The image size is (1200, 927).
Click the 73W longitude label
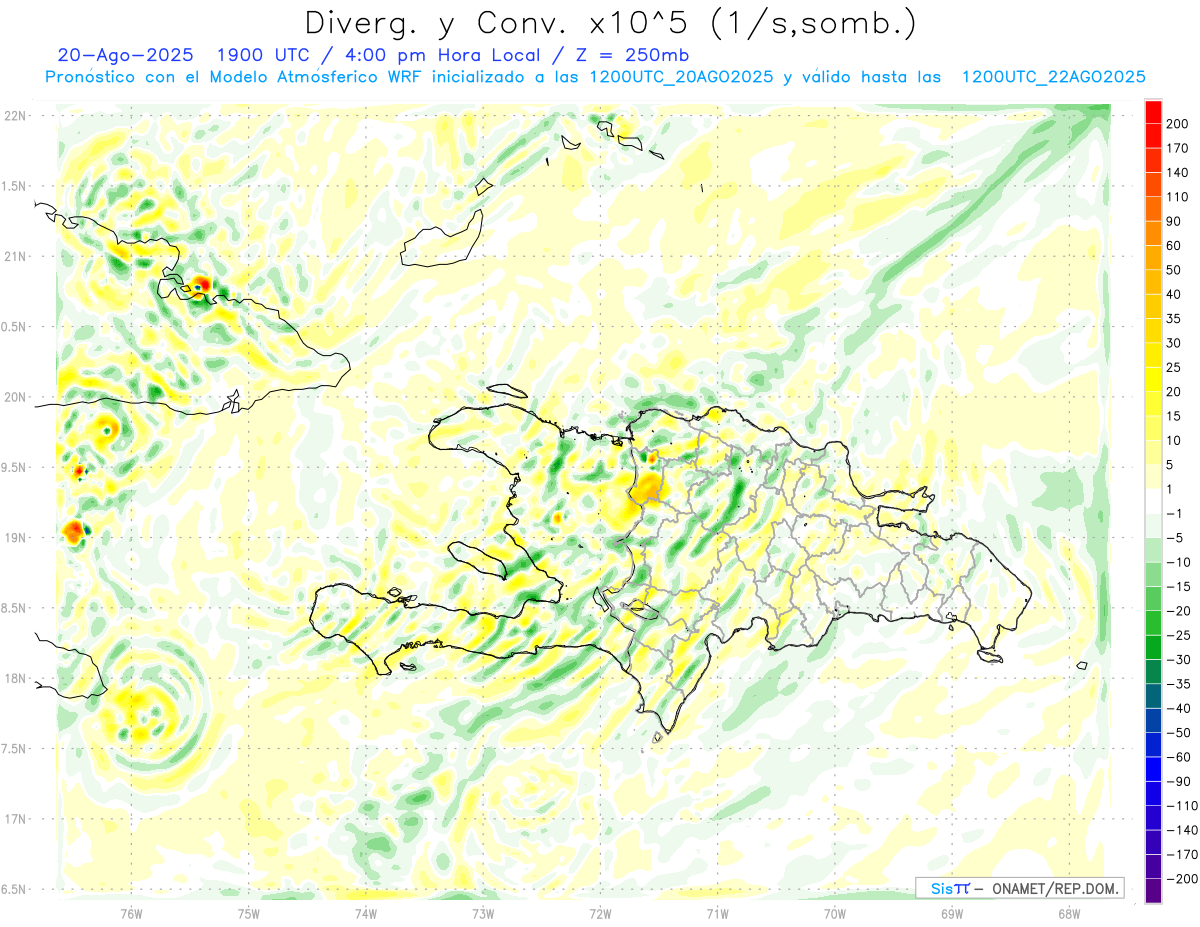click(483, 914)
